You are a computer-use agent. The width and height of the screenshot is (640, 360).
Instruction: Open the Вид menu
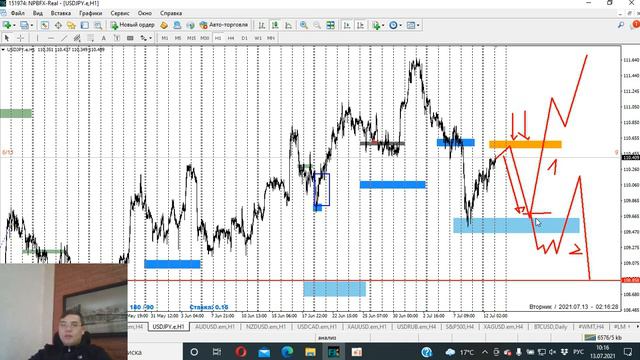[x=38, y=13]
